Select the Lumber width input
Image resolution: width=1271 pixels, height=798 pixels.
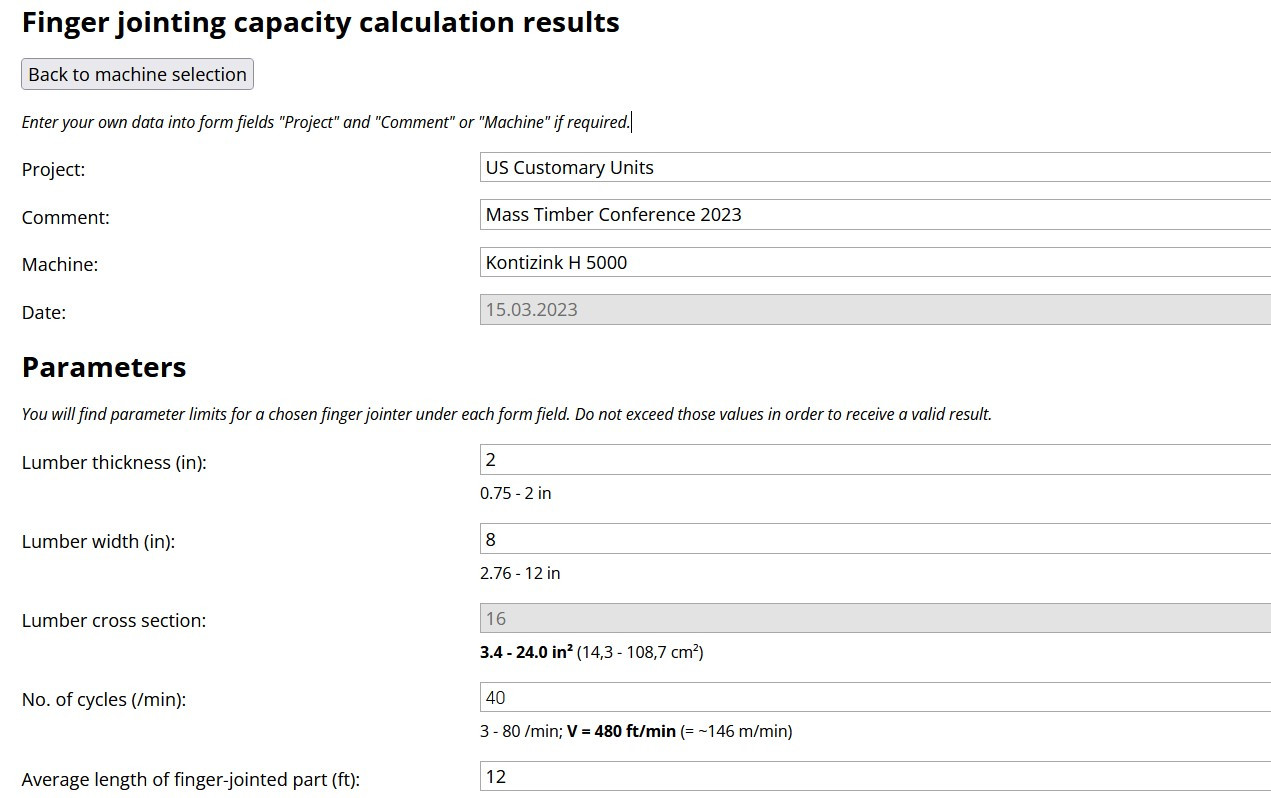[875, 539]
